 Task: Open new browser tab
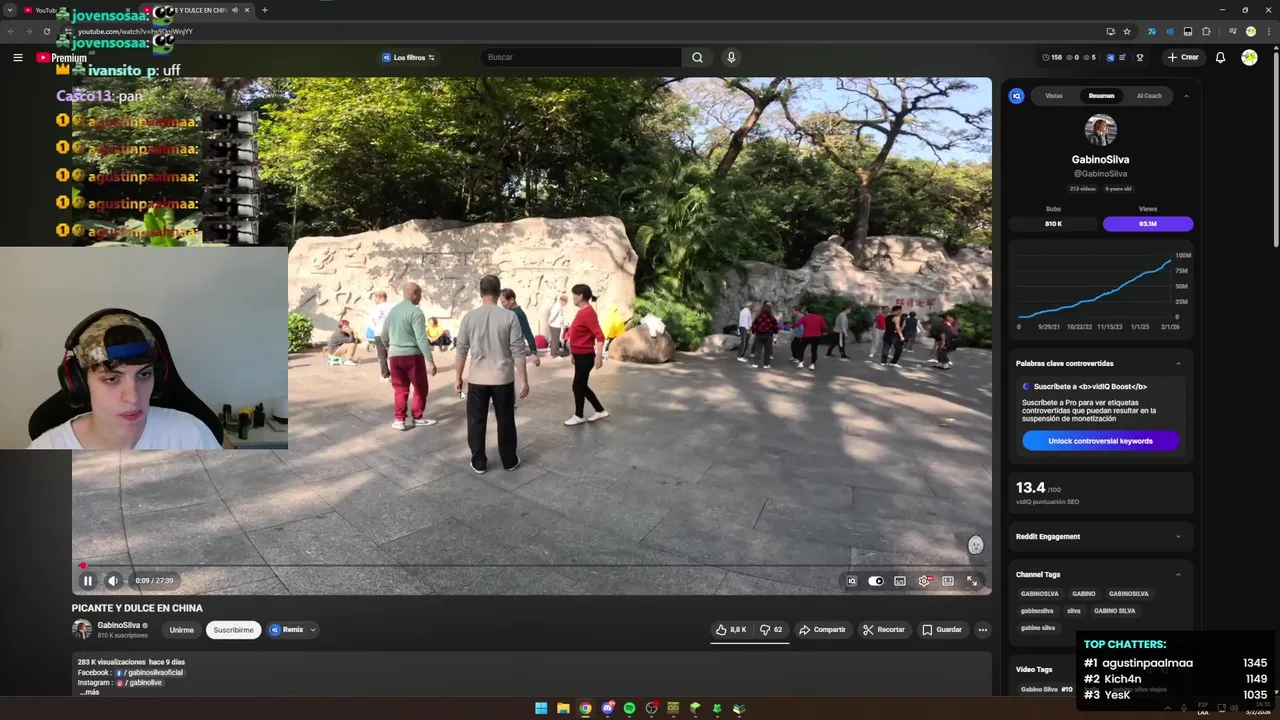[x=264, y=10]
